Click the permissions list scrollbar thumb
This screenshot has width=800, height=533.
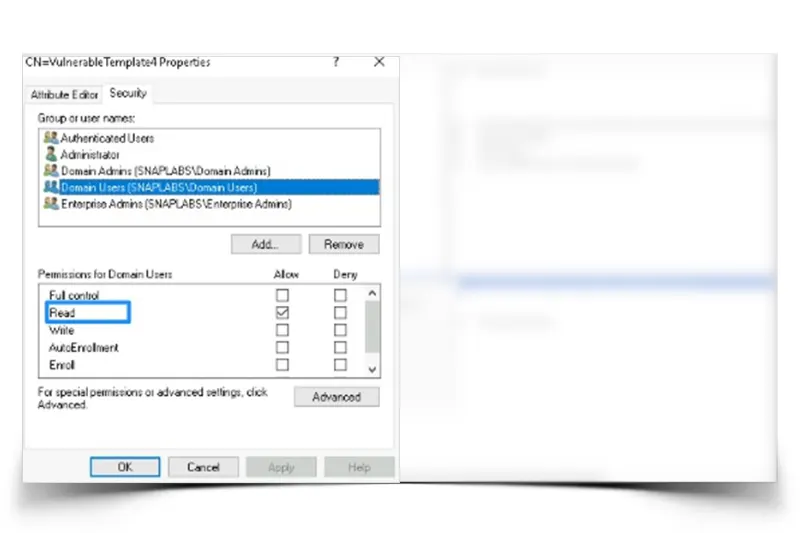[x=372, y=326]
